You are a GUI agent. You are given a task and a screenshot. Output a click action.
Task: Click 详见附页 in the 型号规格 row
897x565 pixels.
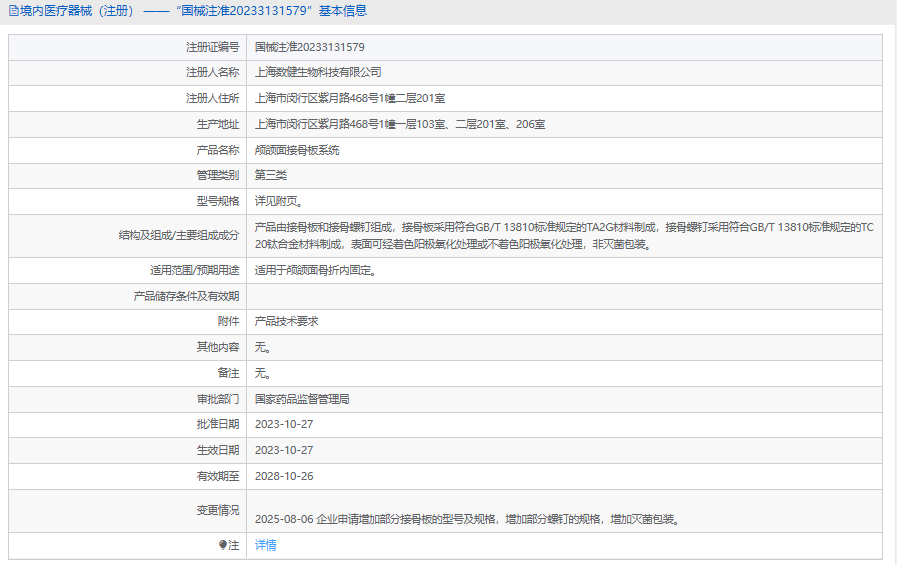point(278,201)
